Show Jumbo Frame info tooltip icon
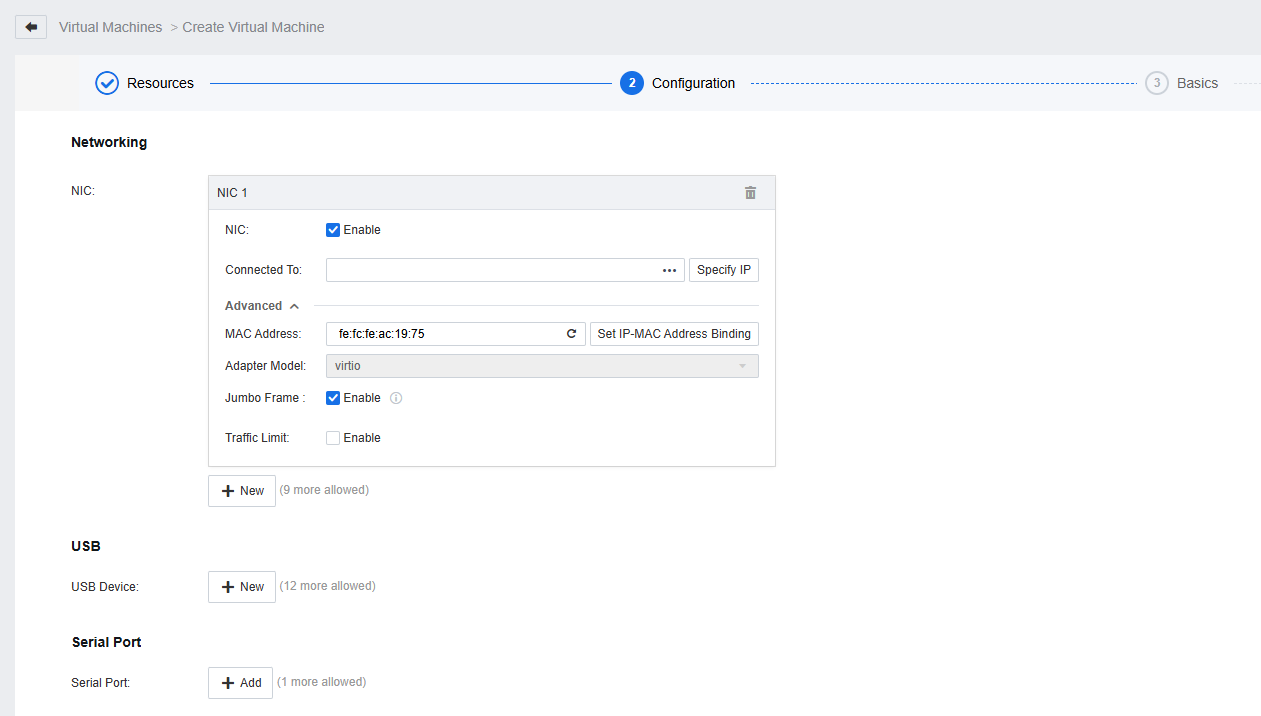 tap(396, 398)
